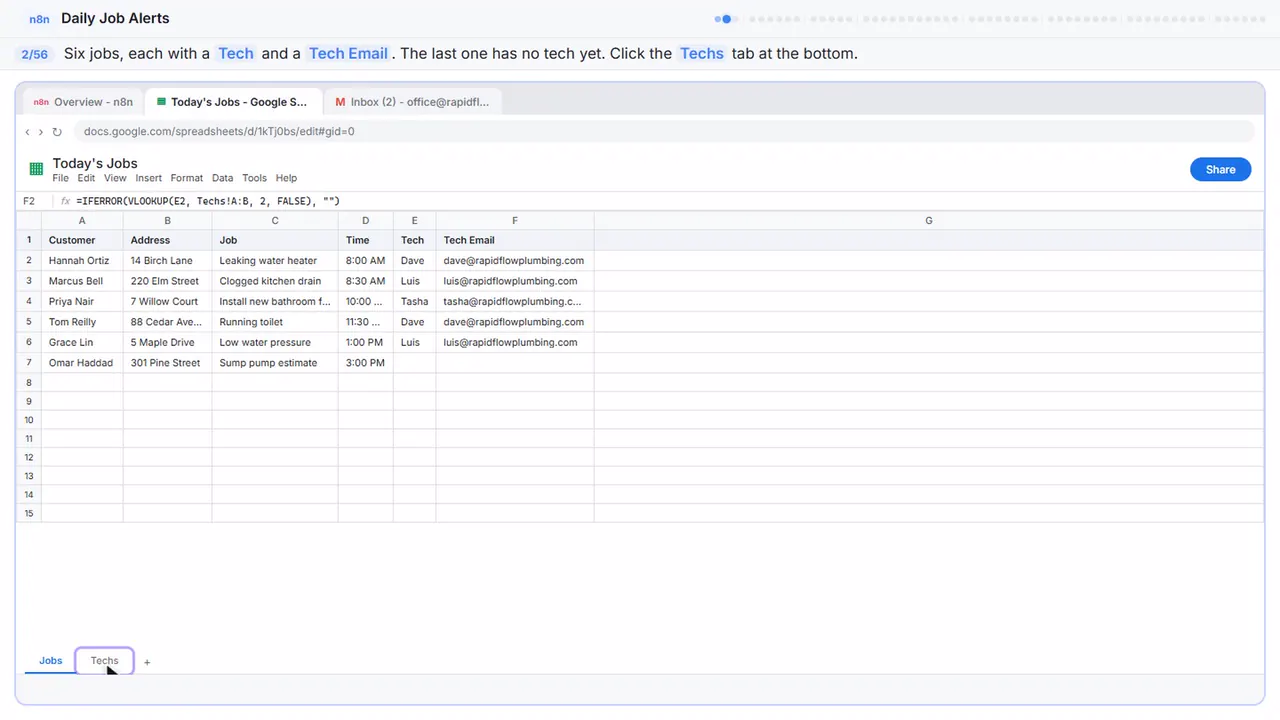Open the Gmail Inbox (2) browser tab
Image resolution: width=1280 pixels, height=720 pixels.
click(413, 102)
